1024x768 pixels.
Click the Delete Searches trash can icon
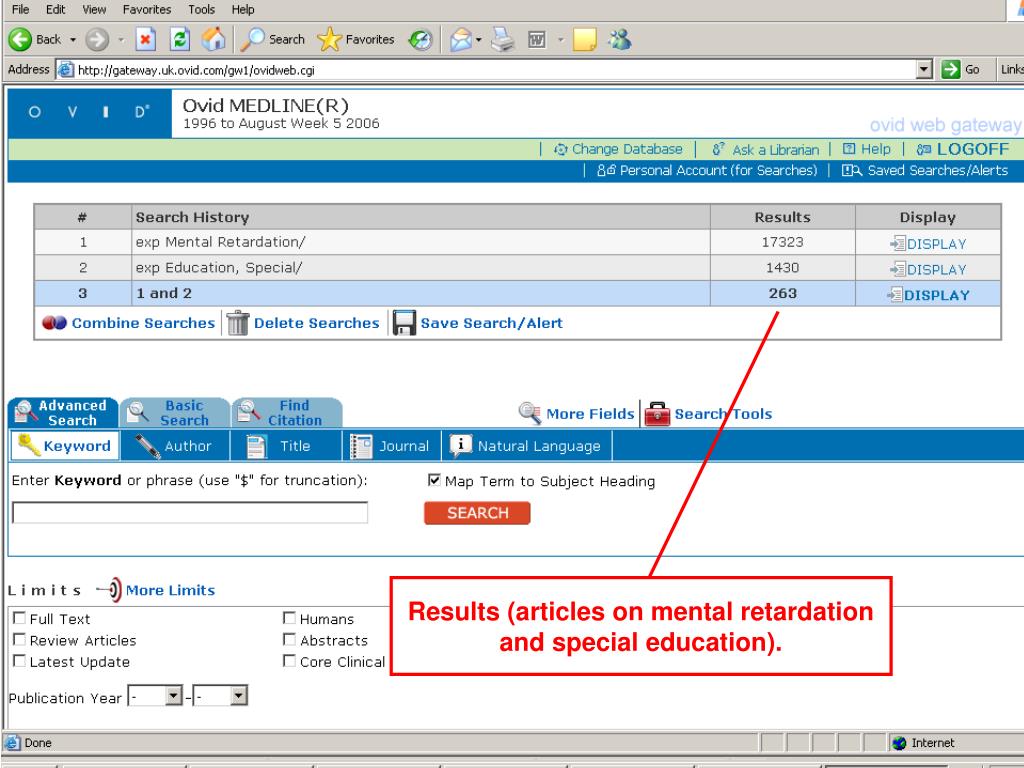238,323
